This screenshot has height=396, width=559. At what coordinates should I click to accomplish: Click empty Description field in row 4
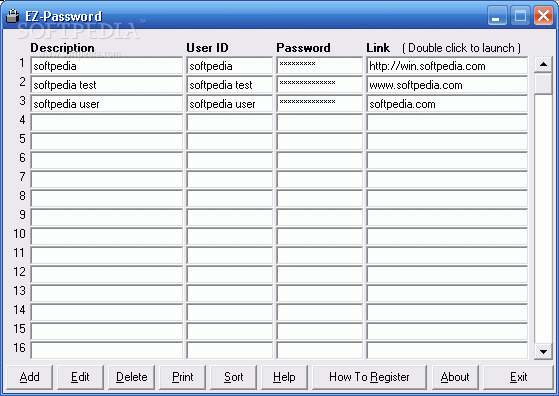(x=107, y=123)
